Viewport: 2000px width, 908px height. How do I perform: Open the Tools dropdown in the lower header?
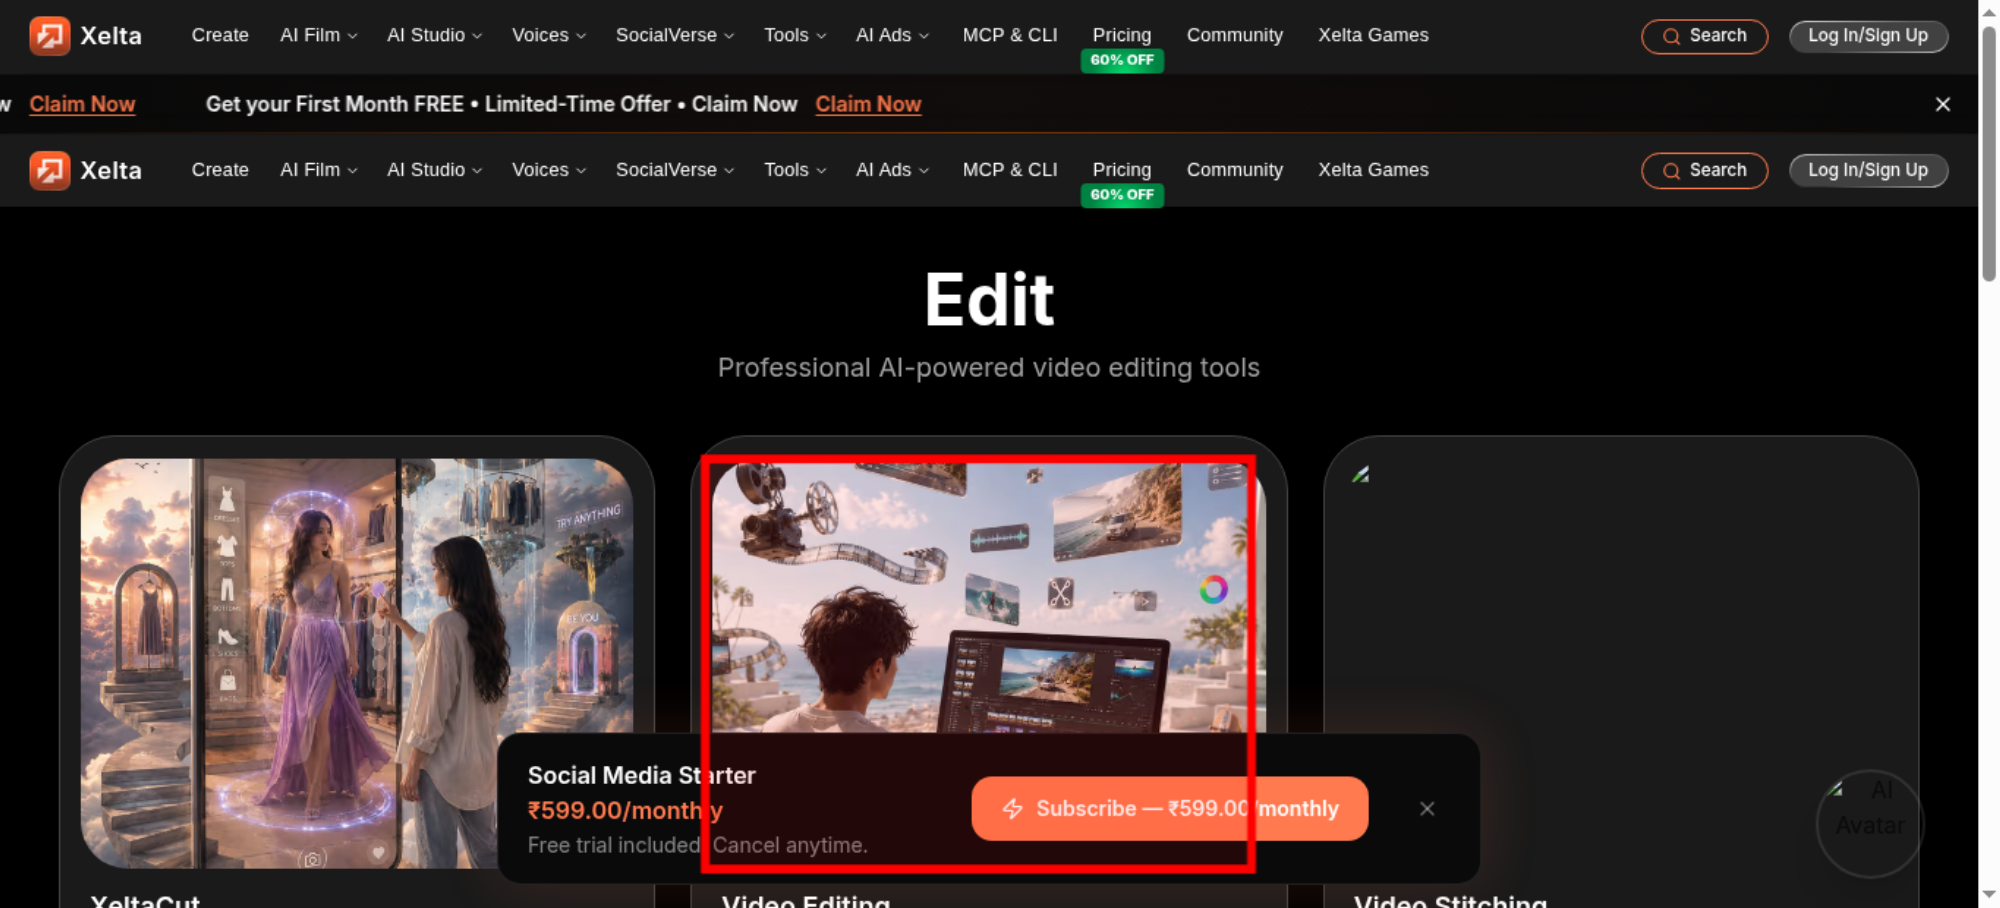point(795,170)
